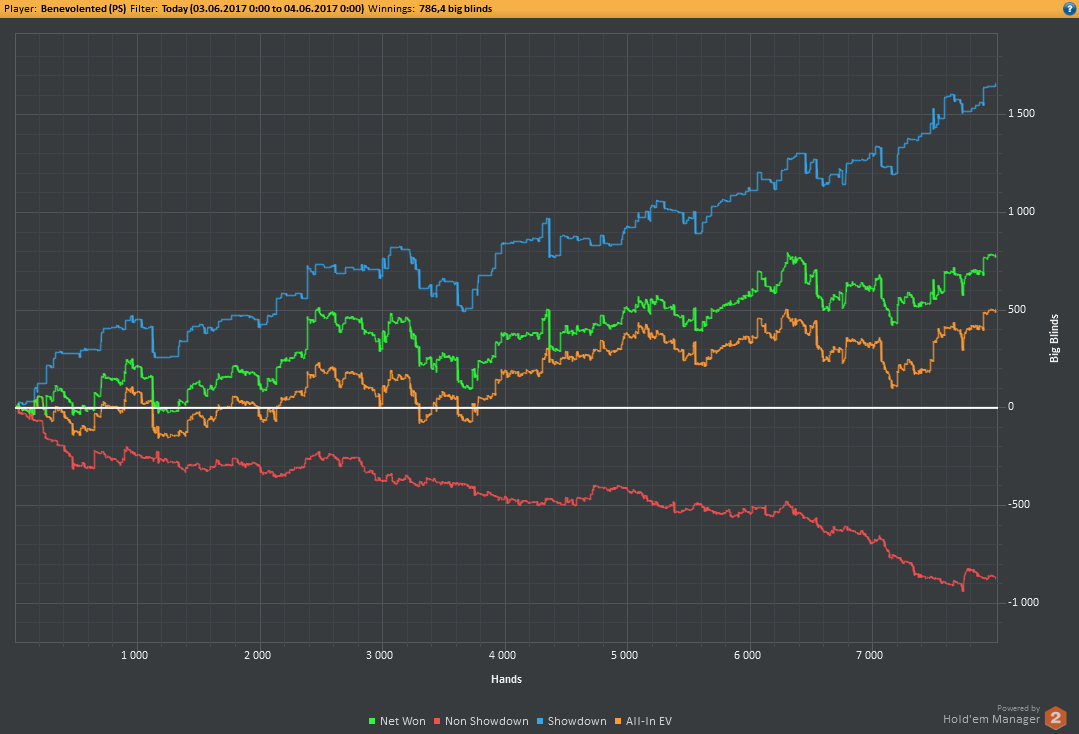Click the blue help icon in header
Image resolution: width=1079 pixels, height=734 pixels.
(1071, 9)
